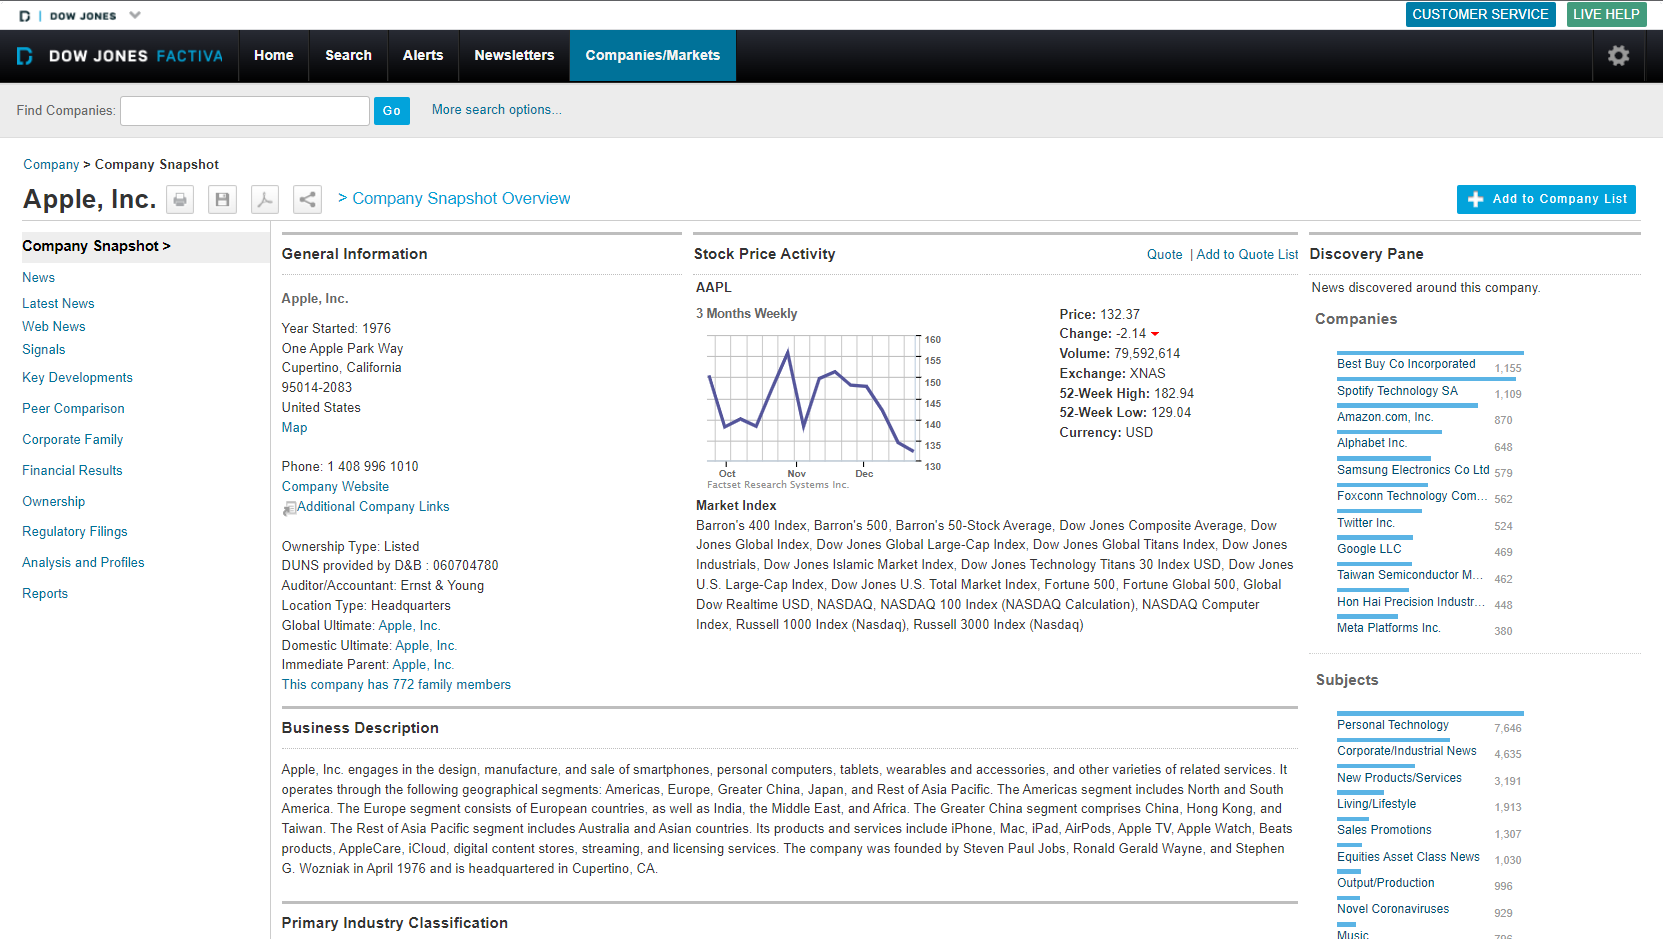Click the print icon next to Apple, Inc.
The image size is (1663, 939).
[x=180, y=200]
